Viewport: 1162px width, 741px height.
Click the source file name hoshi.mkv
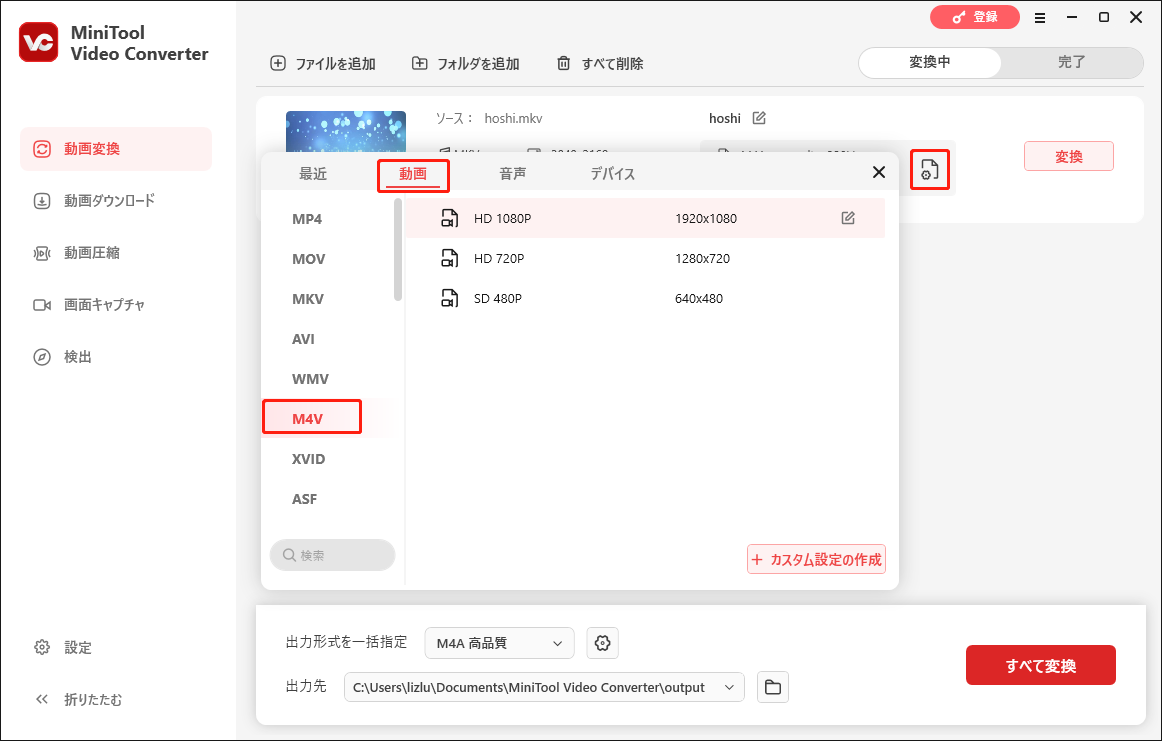513,119
